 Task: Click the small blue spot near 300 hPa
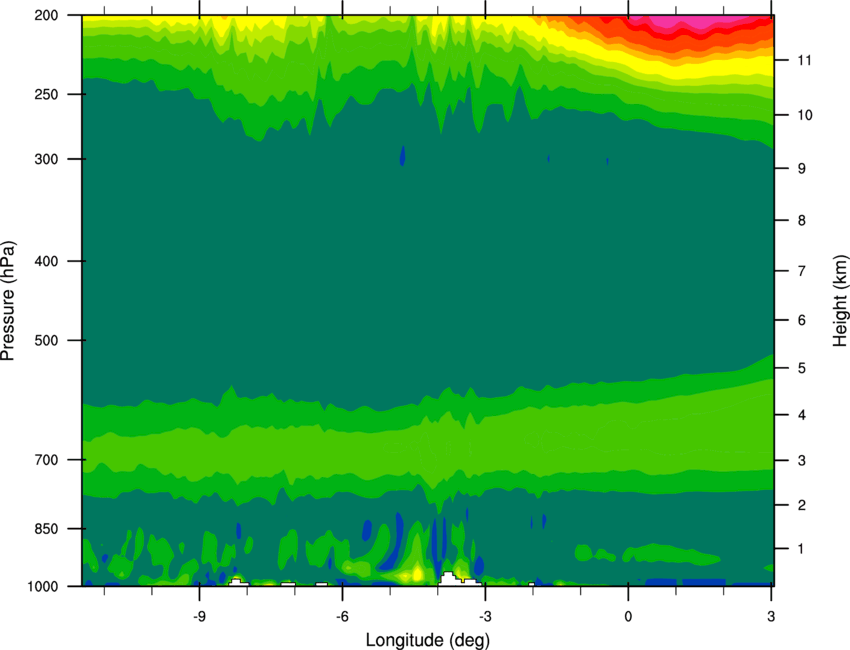pos(402,156)
